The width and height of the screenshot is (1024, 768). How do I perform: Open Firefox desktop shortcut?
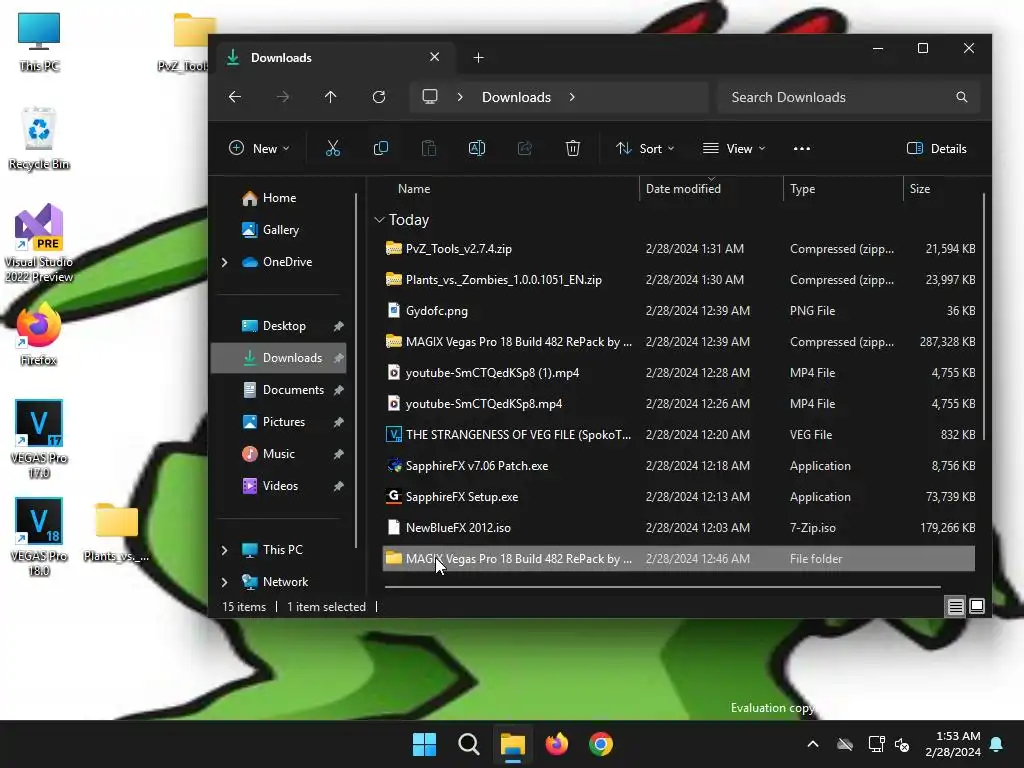[x=39, y=334]
